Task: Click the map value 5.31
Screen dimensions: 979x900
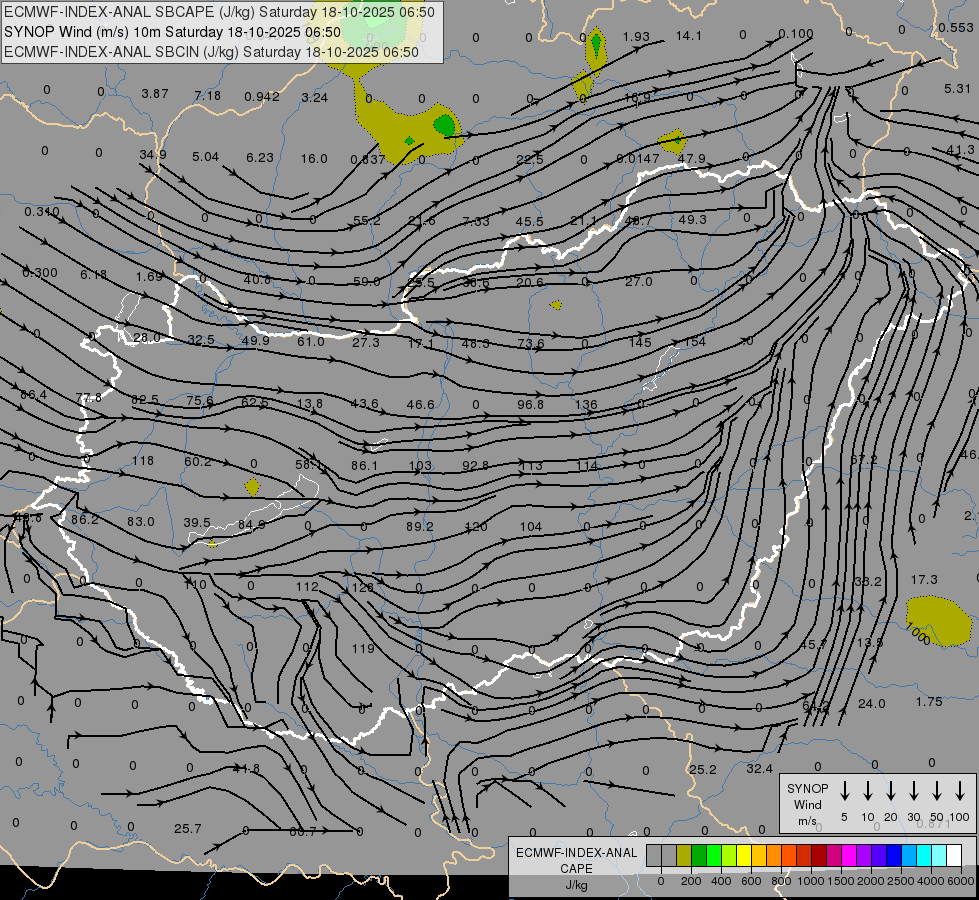Action: (958, 89)
